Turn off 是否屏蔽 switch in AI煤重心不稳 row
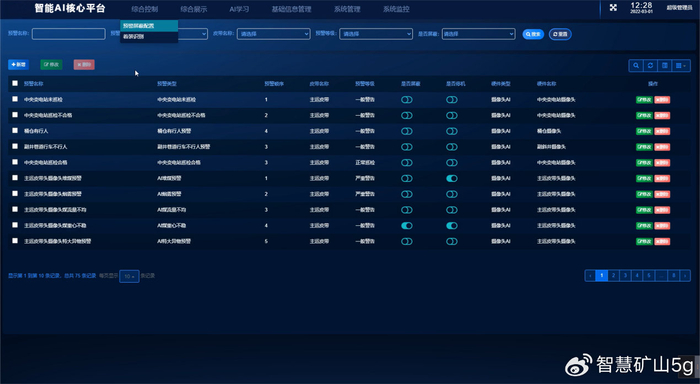The width and height of the screenshot is (700, 384). [407, 226]
